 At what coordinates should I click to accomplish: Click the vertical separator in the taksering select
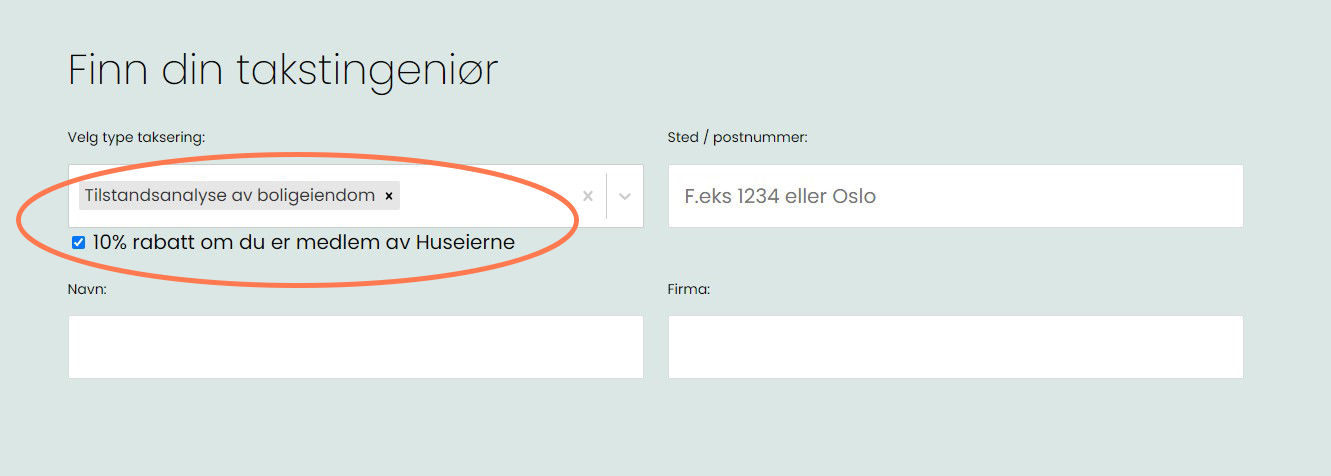[607, 196]
